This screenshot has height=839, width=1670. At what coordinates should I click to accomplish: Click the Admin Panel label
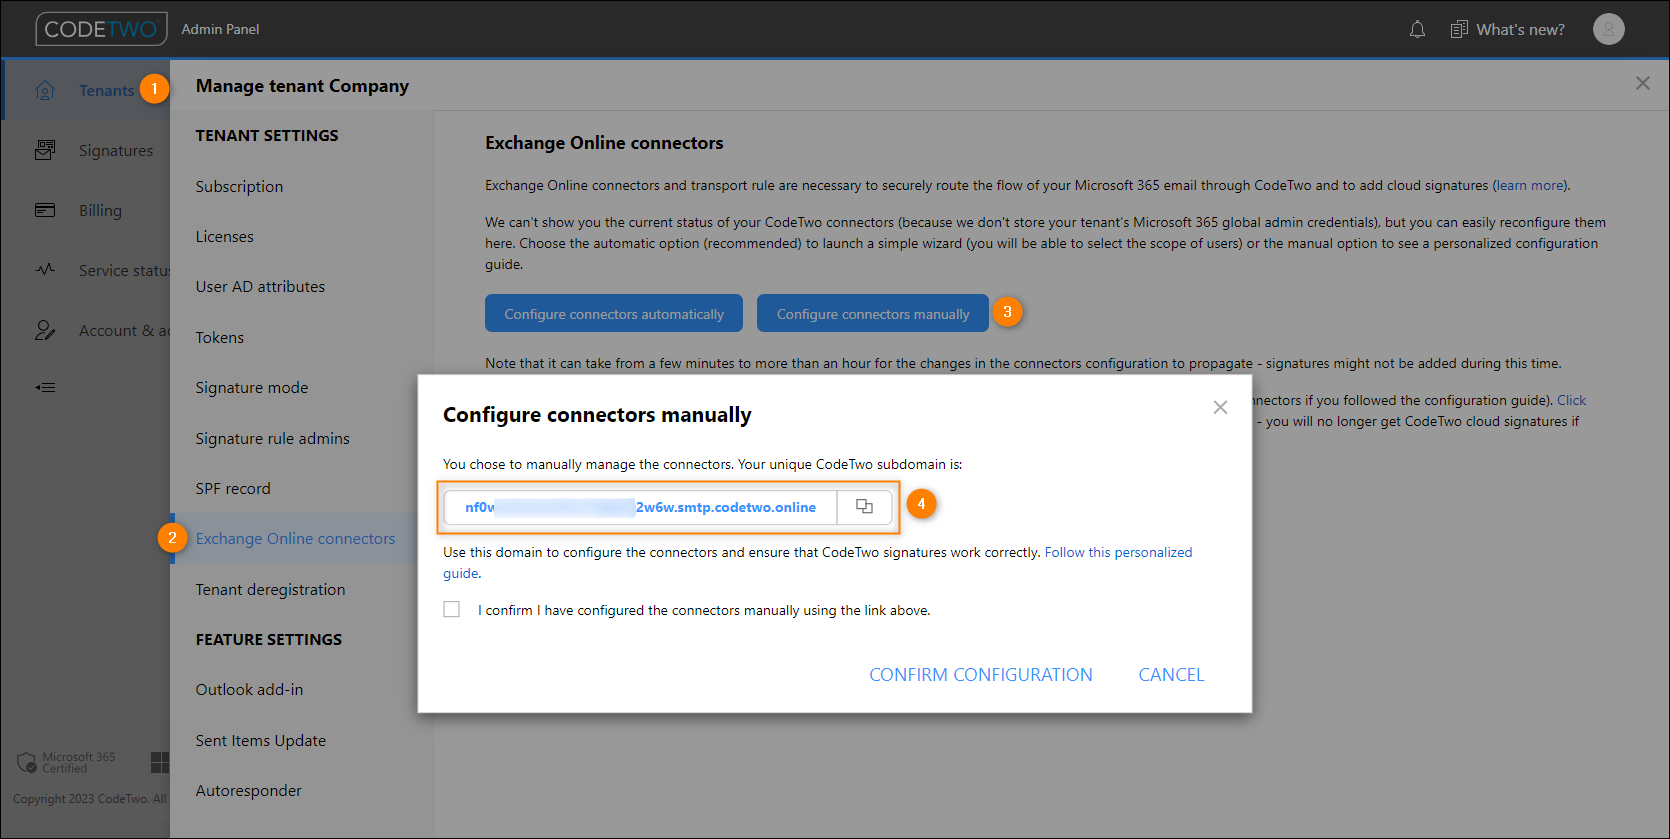[x=220, y=30]
